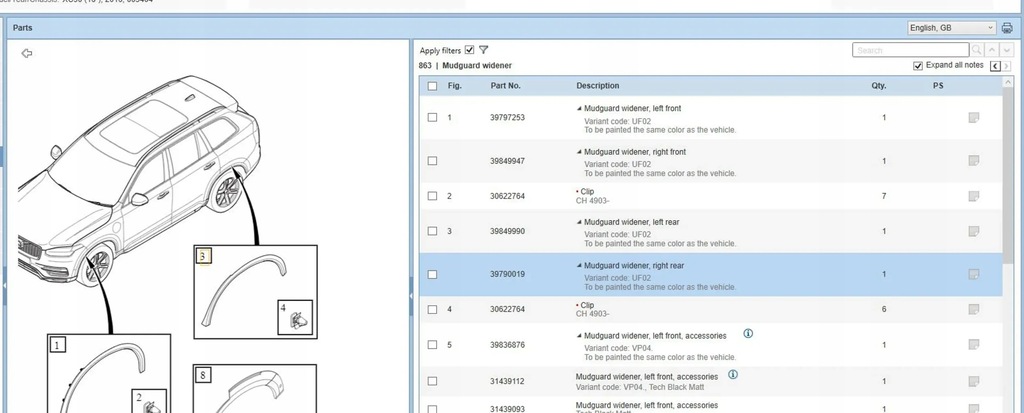Click into the Search field
The height and width of the screenshot is (413, 1024).
pos(910,50)
